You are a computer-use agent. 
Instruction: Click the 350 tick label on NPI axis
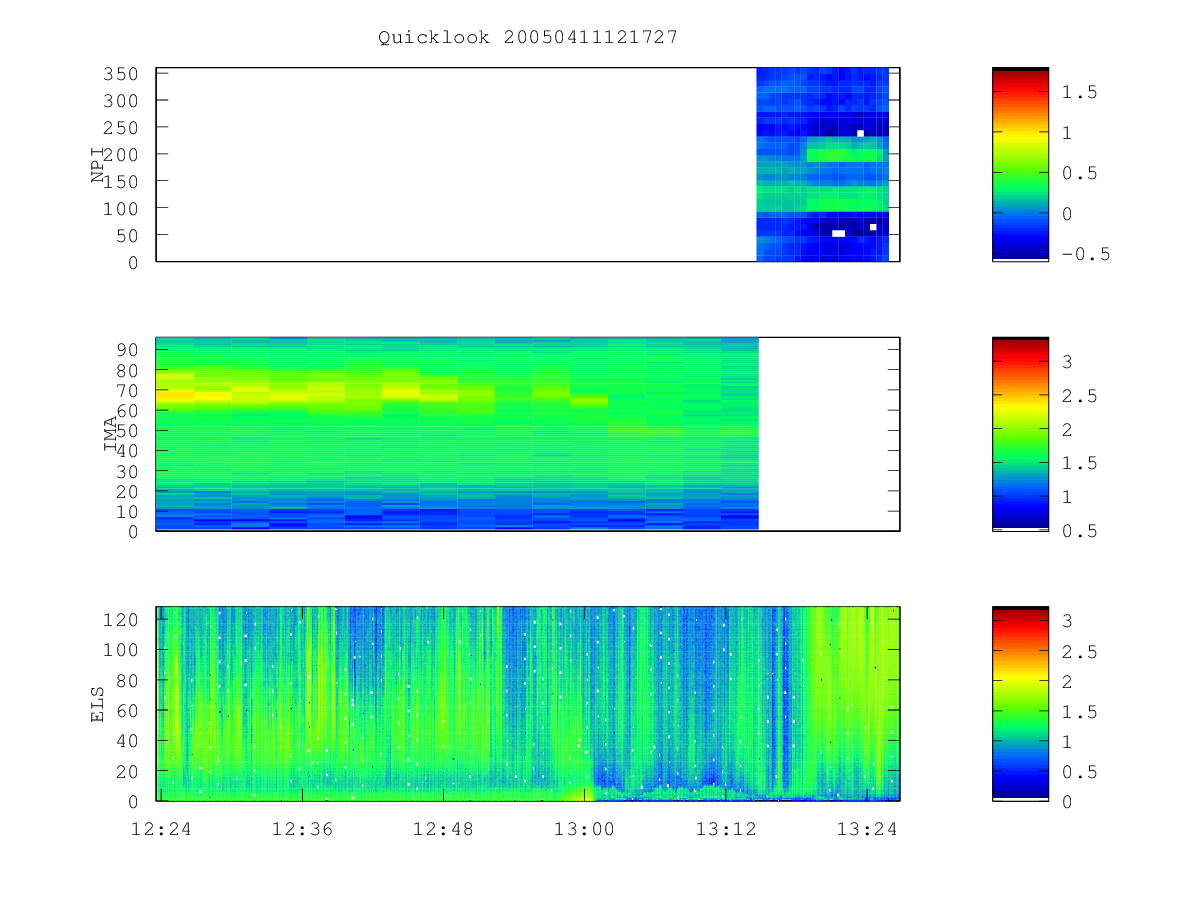[121, 74]
